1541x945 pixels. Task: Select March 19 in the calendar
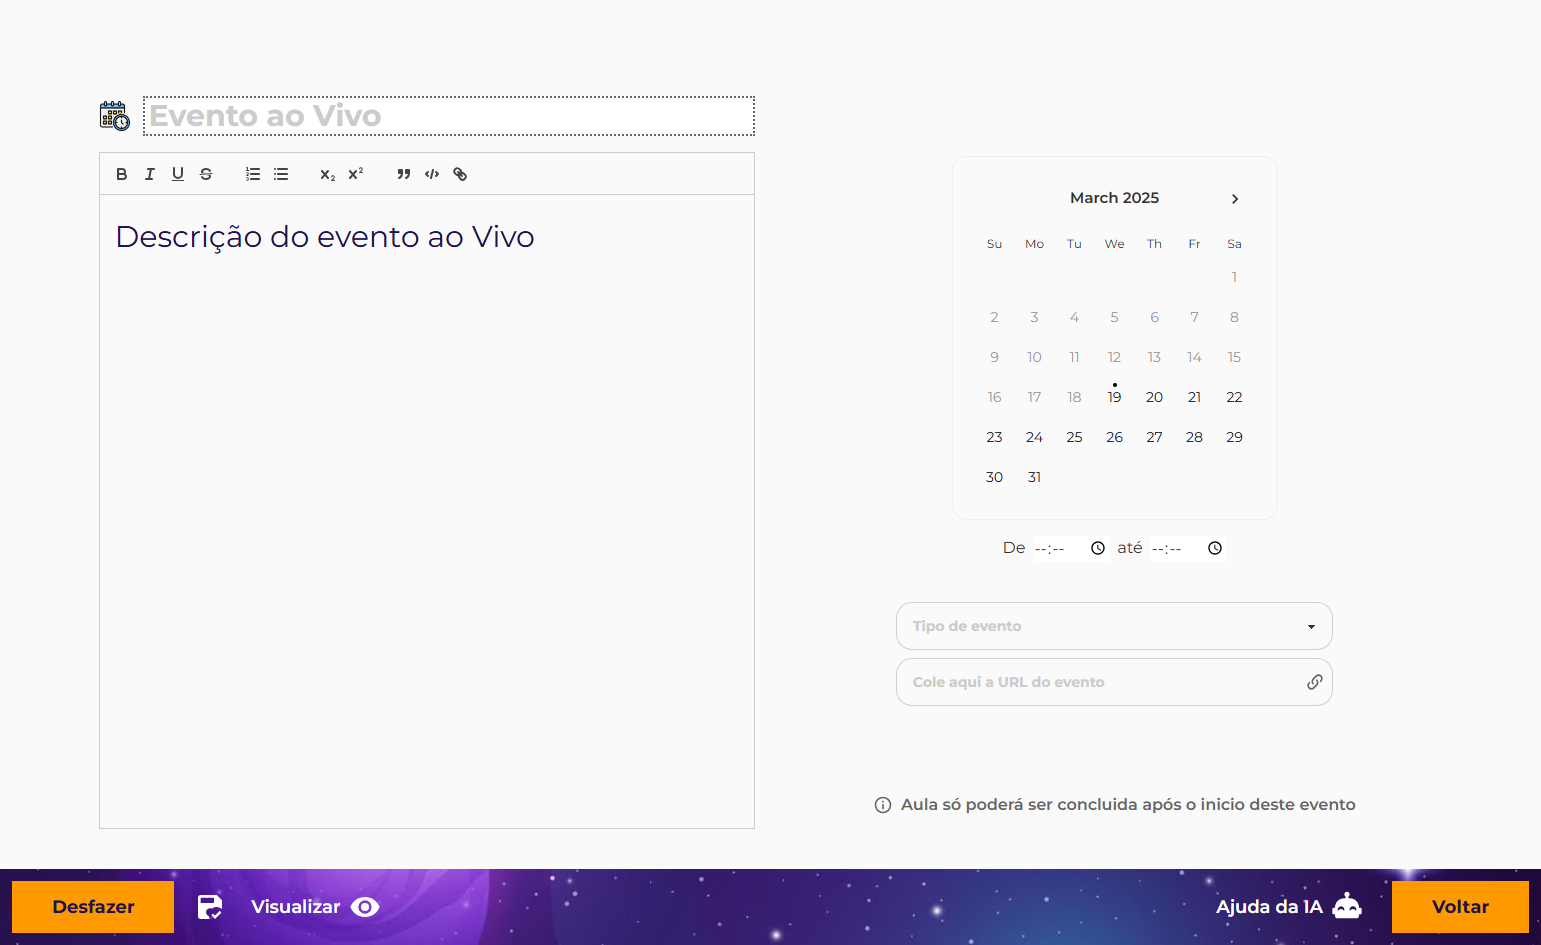point(1114,397)
